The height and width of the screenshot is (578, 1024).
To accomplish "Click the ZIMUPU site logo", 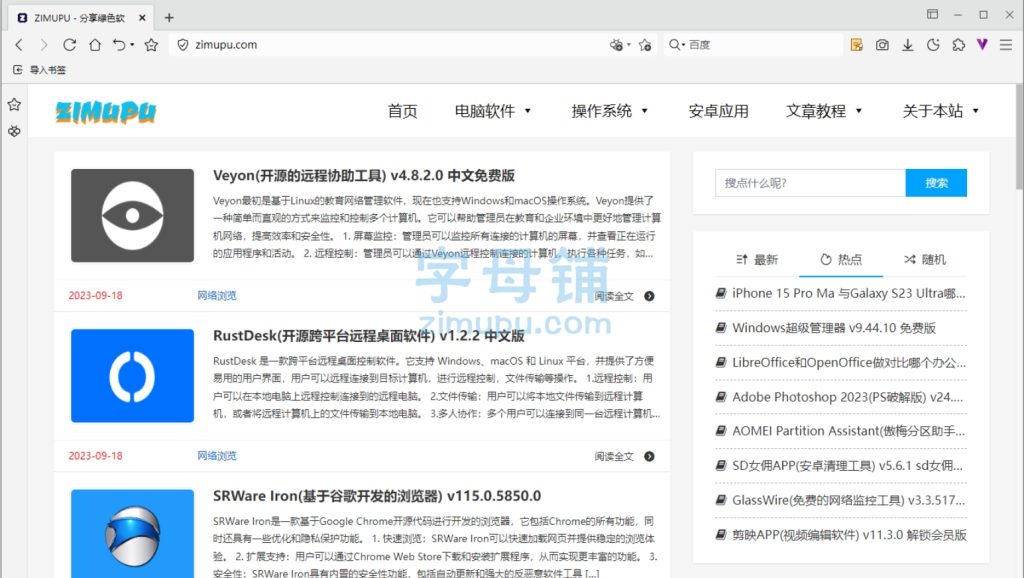I will [106, 112].
